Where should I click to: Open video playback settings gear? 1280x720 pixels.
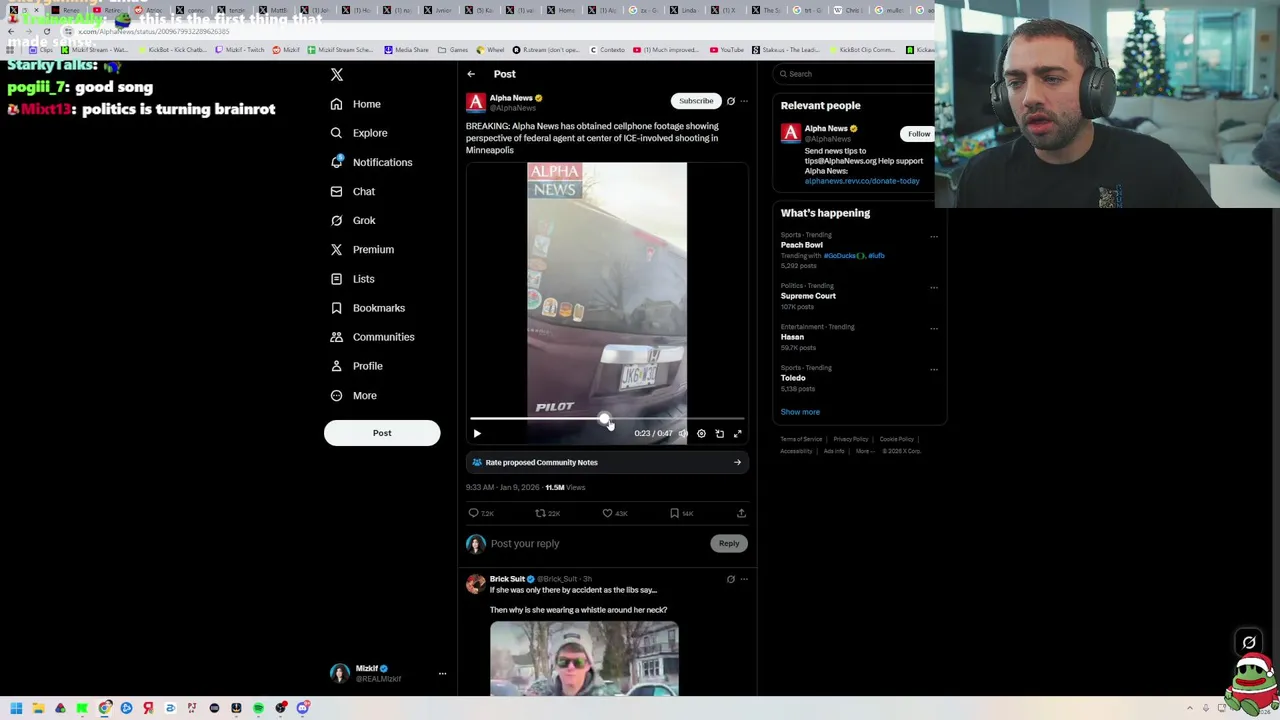click(701, 434)
